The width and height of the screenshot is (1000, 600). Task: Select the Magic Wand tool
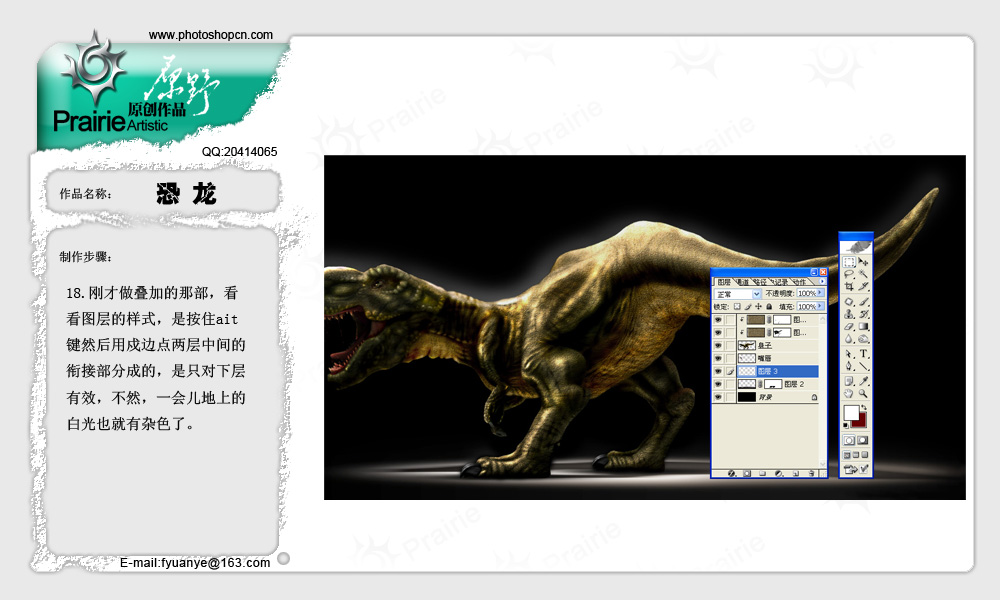click(x=863, y=274)
